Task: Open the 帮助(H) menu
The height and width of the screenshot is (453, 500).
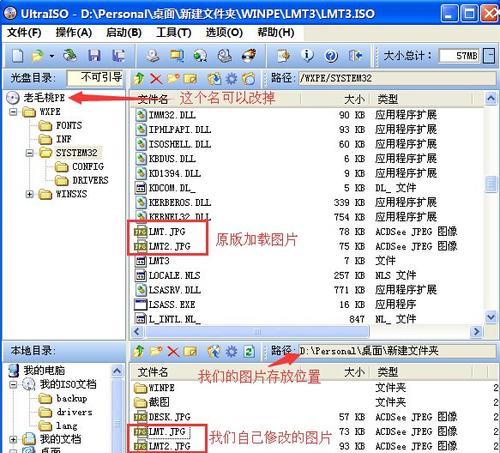Action: (276, 32)
